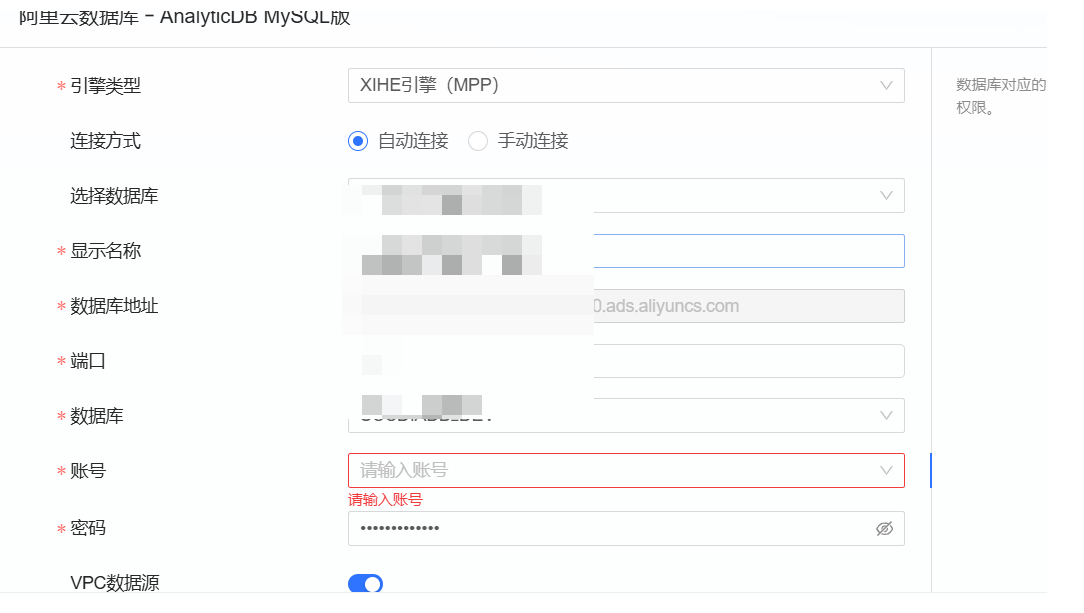Click the chevron arrow in 引擎类型 selector
The width and height of the screenshot is (1084, 613).
[x=886, y=86]
